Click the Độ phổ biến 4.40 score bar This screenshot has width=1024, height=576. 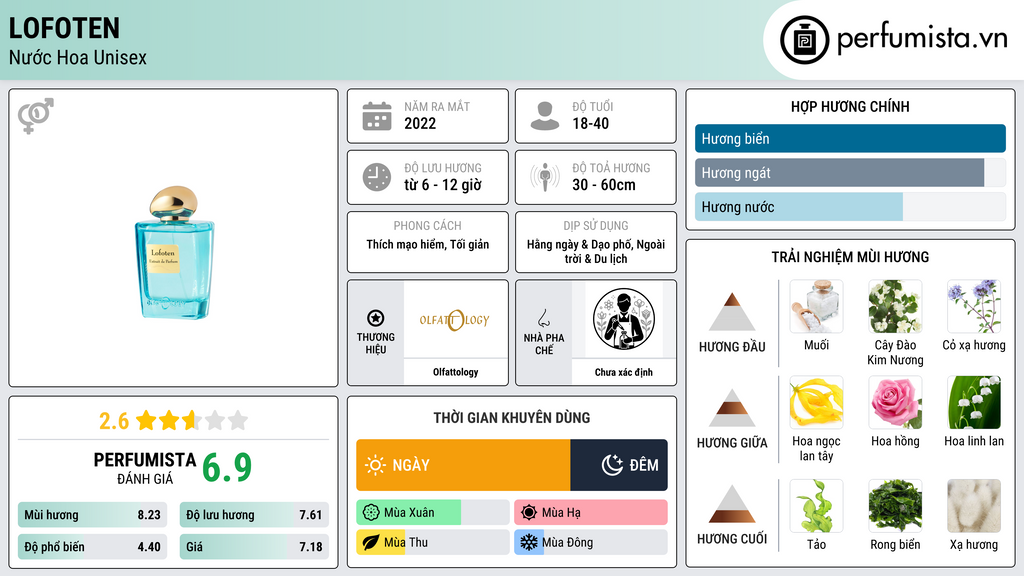[x=93, y=547]
